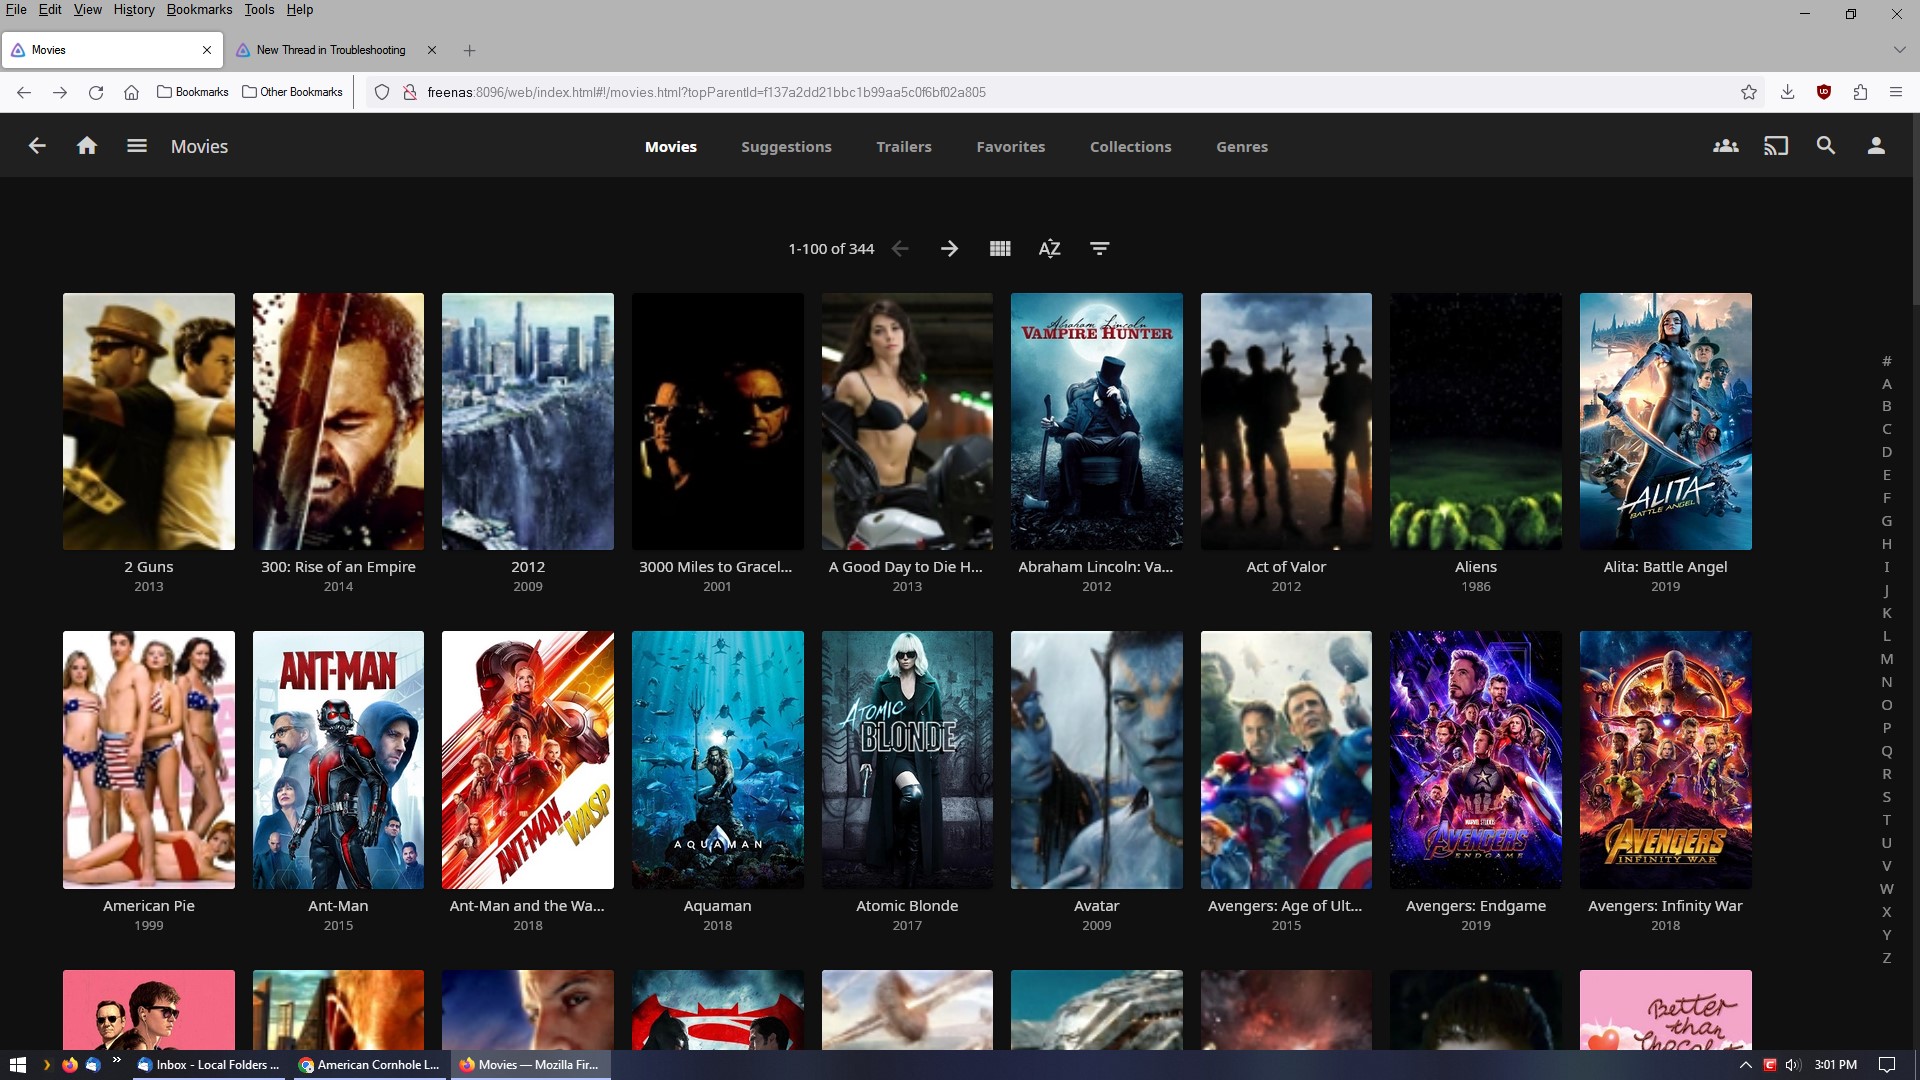1920x1080 pixels.
Task: Open the hamburger navigation menu
Action: 137,146
